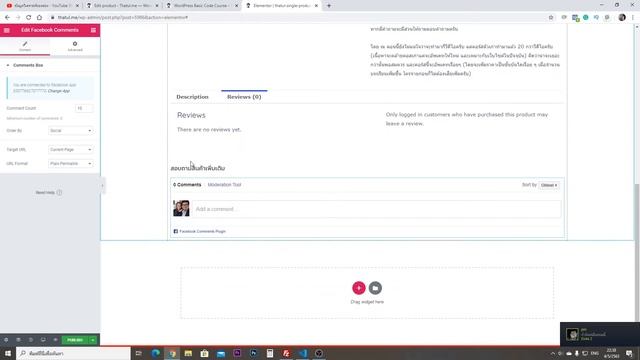Open File Explorer from the taskbar
The width and height of the screenshot is (640, 360).
[188, 353]
